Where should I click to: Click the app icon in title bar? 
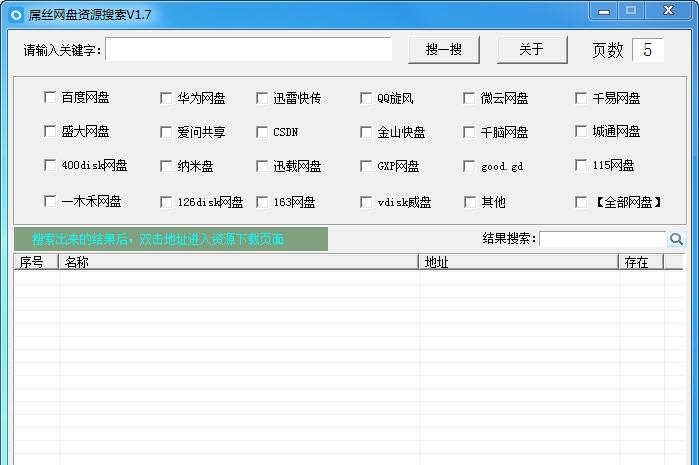coord(16,15)
